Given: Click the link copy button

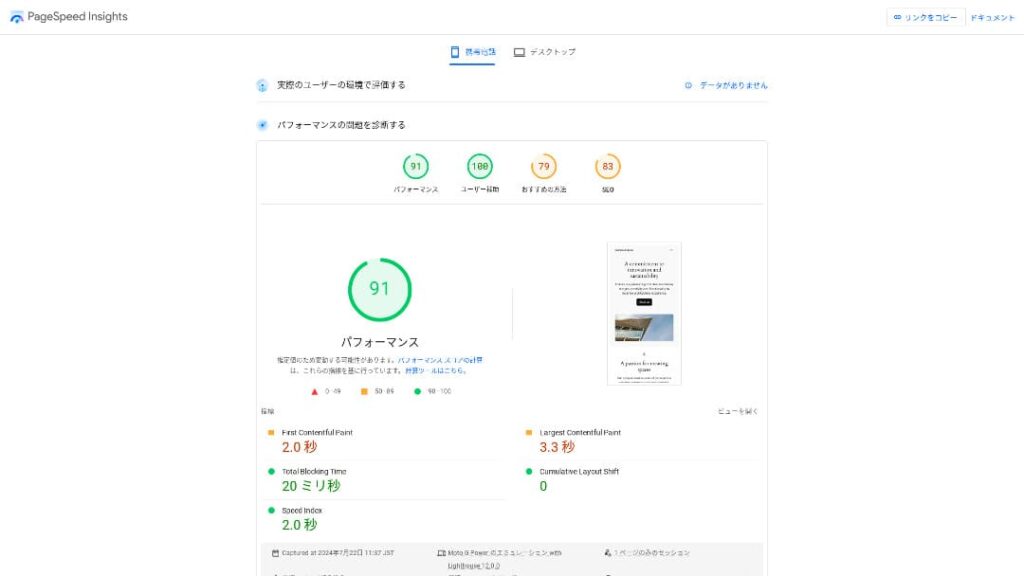Looking at the screenshot, I should click(x=925, y=18).
